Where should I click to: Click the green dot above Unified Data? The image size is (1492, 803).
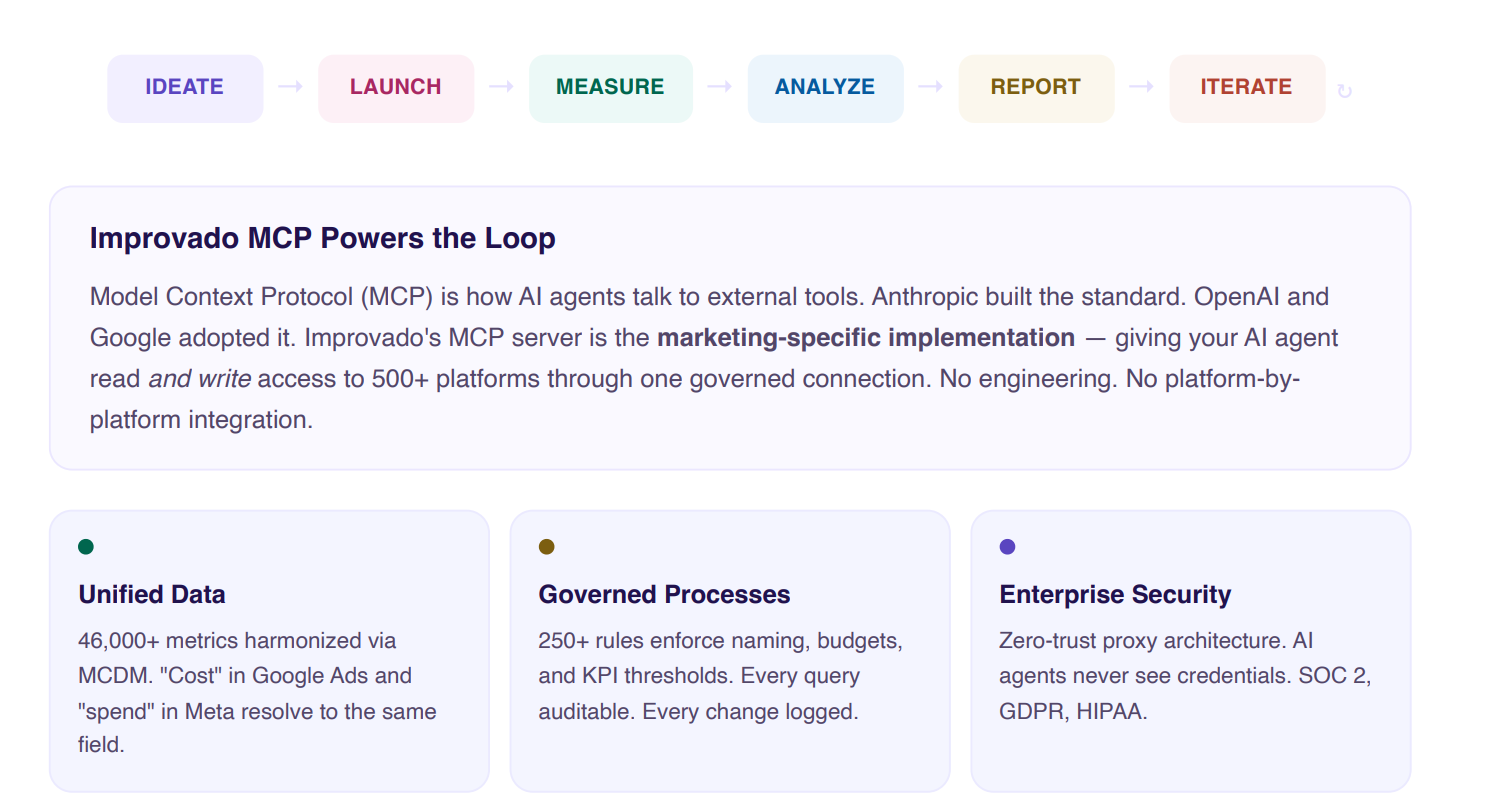click(86, 546)
